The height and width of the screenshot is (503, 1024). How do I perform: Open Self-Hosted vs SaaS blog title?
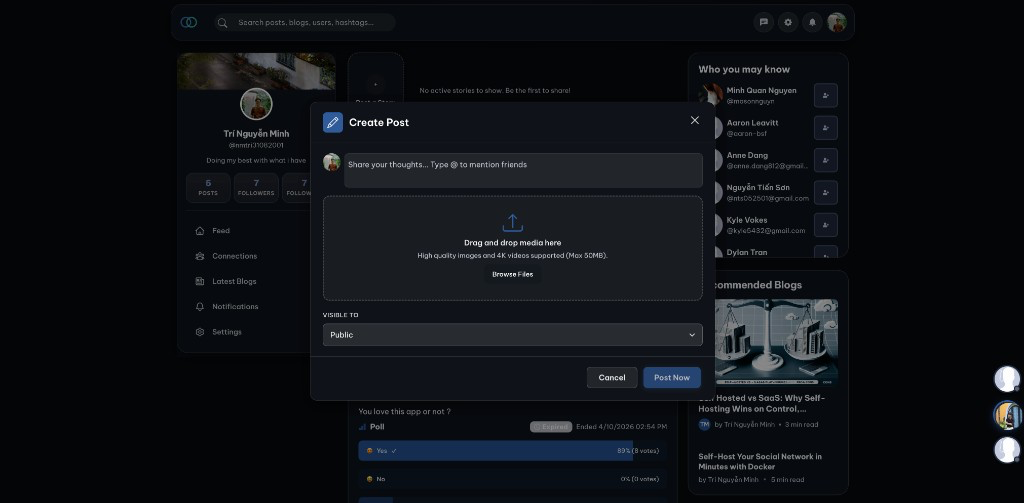point(762,403)
